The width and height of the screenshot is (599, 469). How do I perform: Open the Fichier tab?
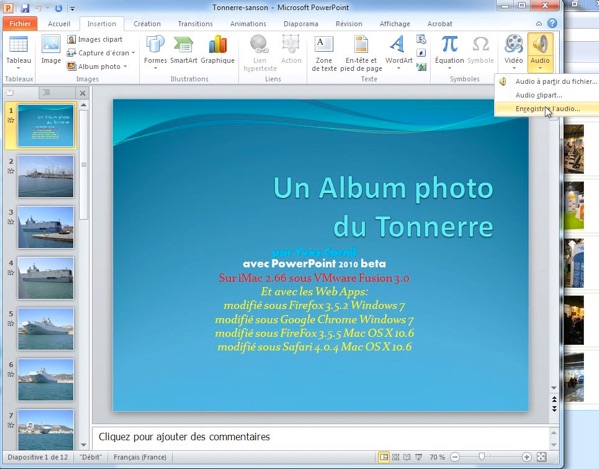(20, 23)
